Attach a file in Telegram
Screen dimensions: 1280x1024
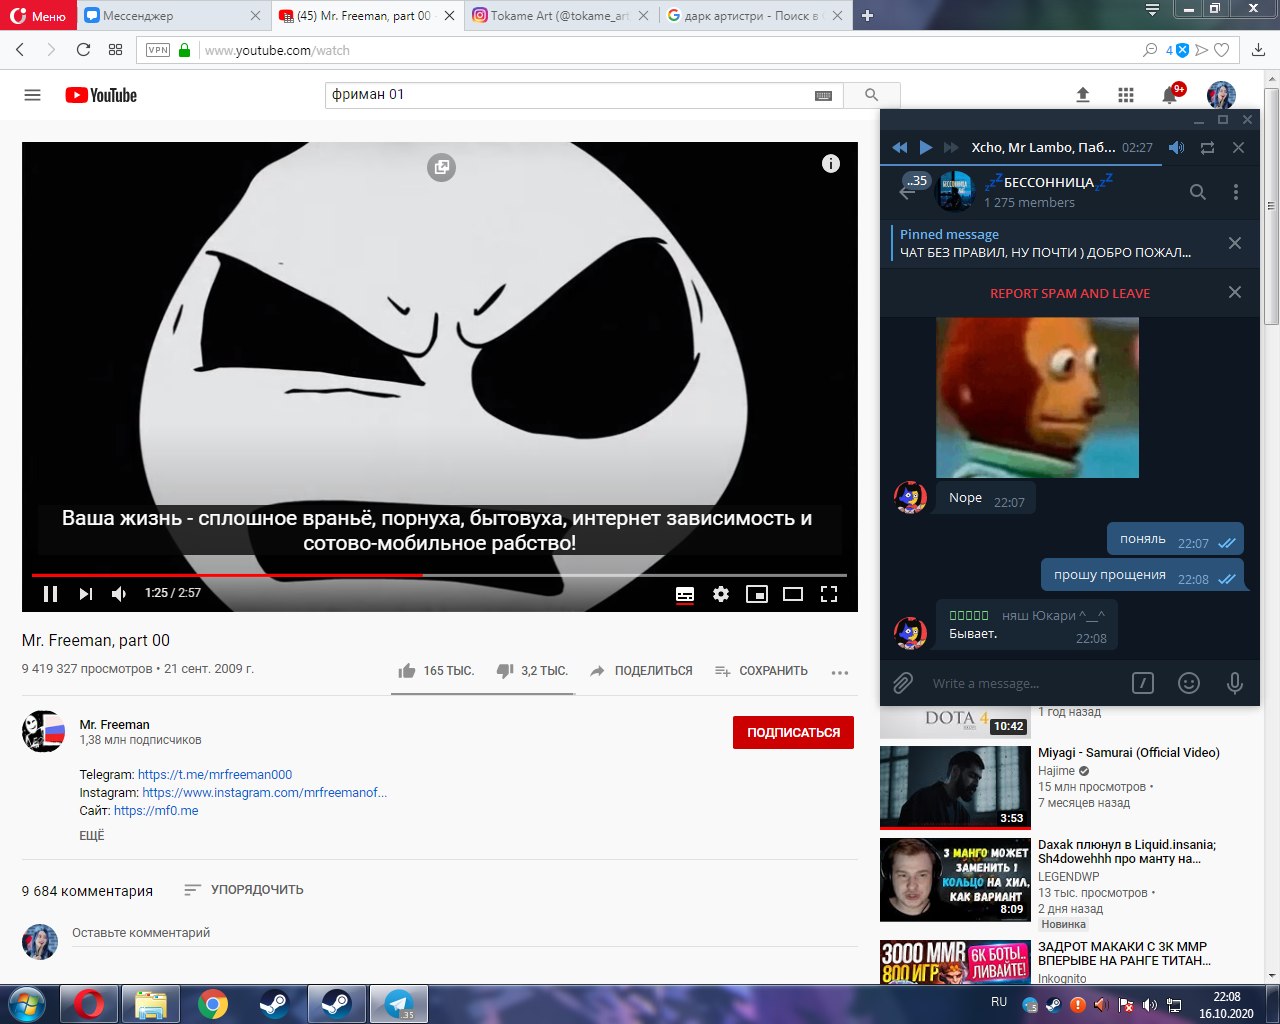click(x=903, y=683)
